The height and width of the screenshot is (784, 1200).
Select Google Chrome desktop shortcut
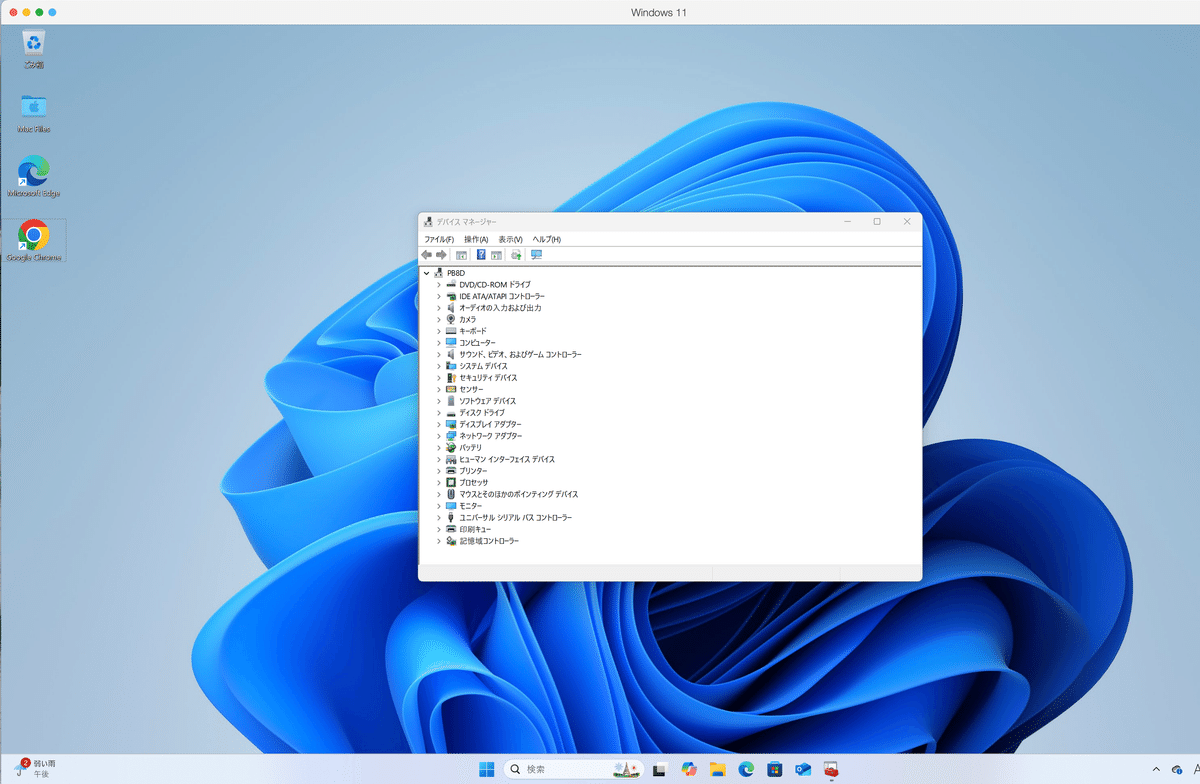pos(34,241)
